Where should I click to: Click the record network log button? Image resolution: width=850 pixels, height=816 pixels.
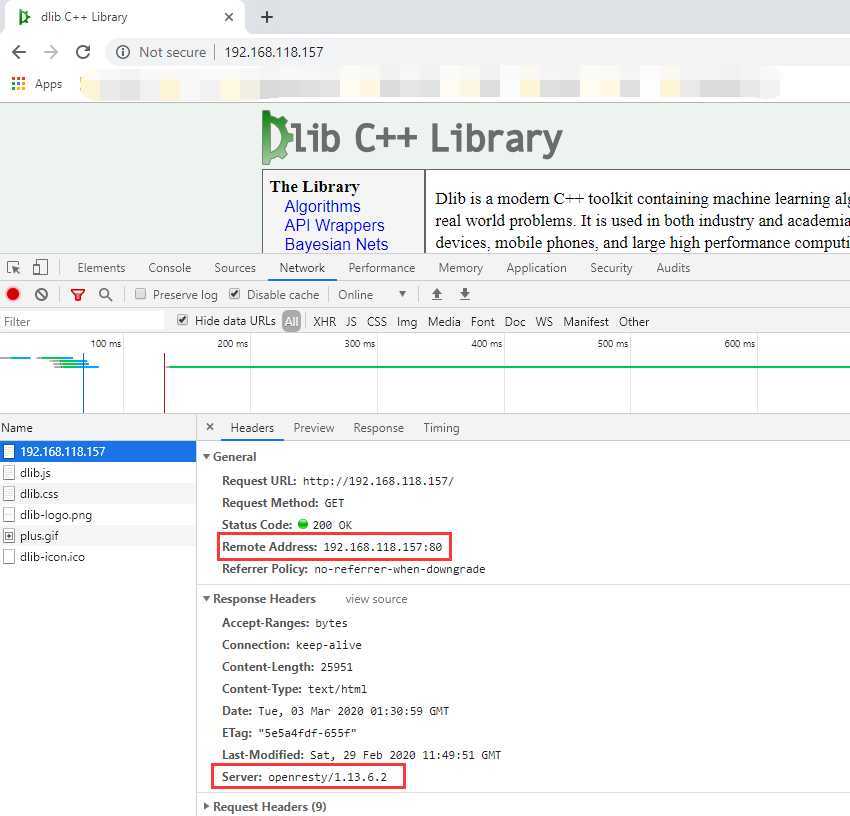click(13, 294)
